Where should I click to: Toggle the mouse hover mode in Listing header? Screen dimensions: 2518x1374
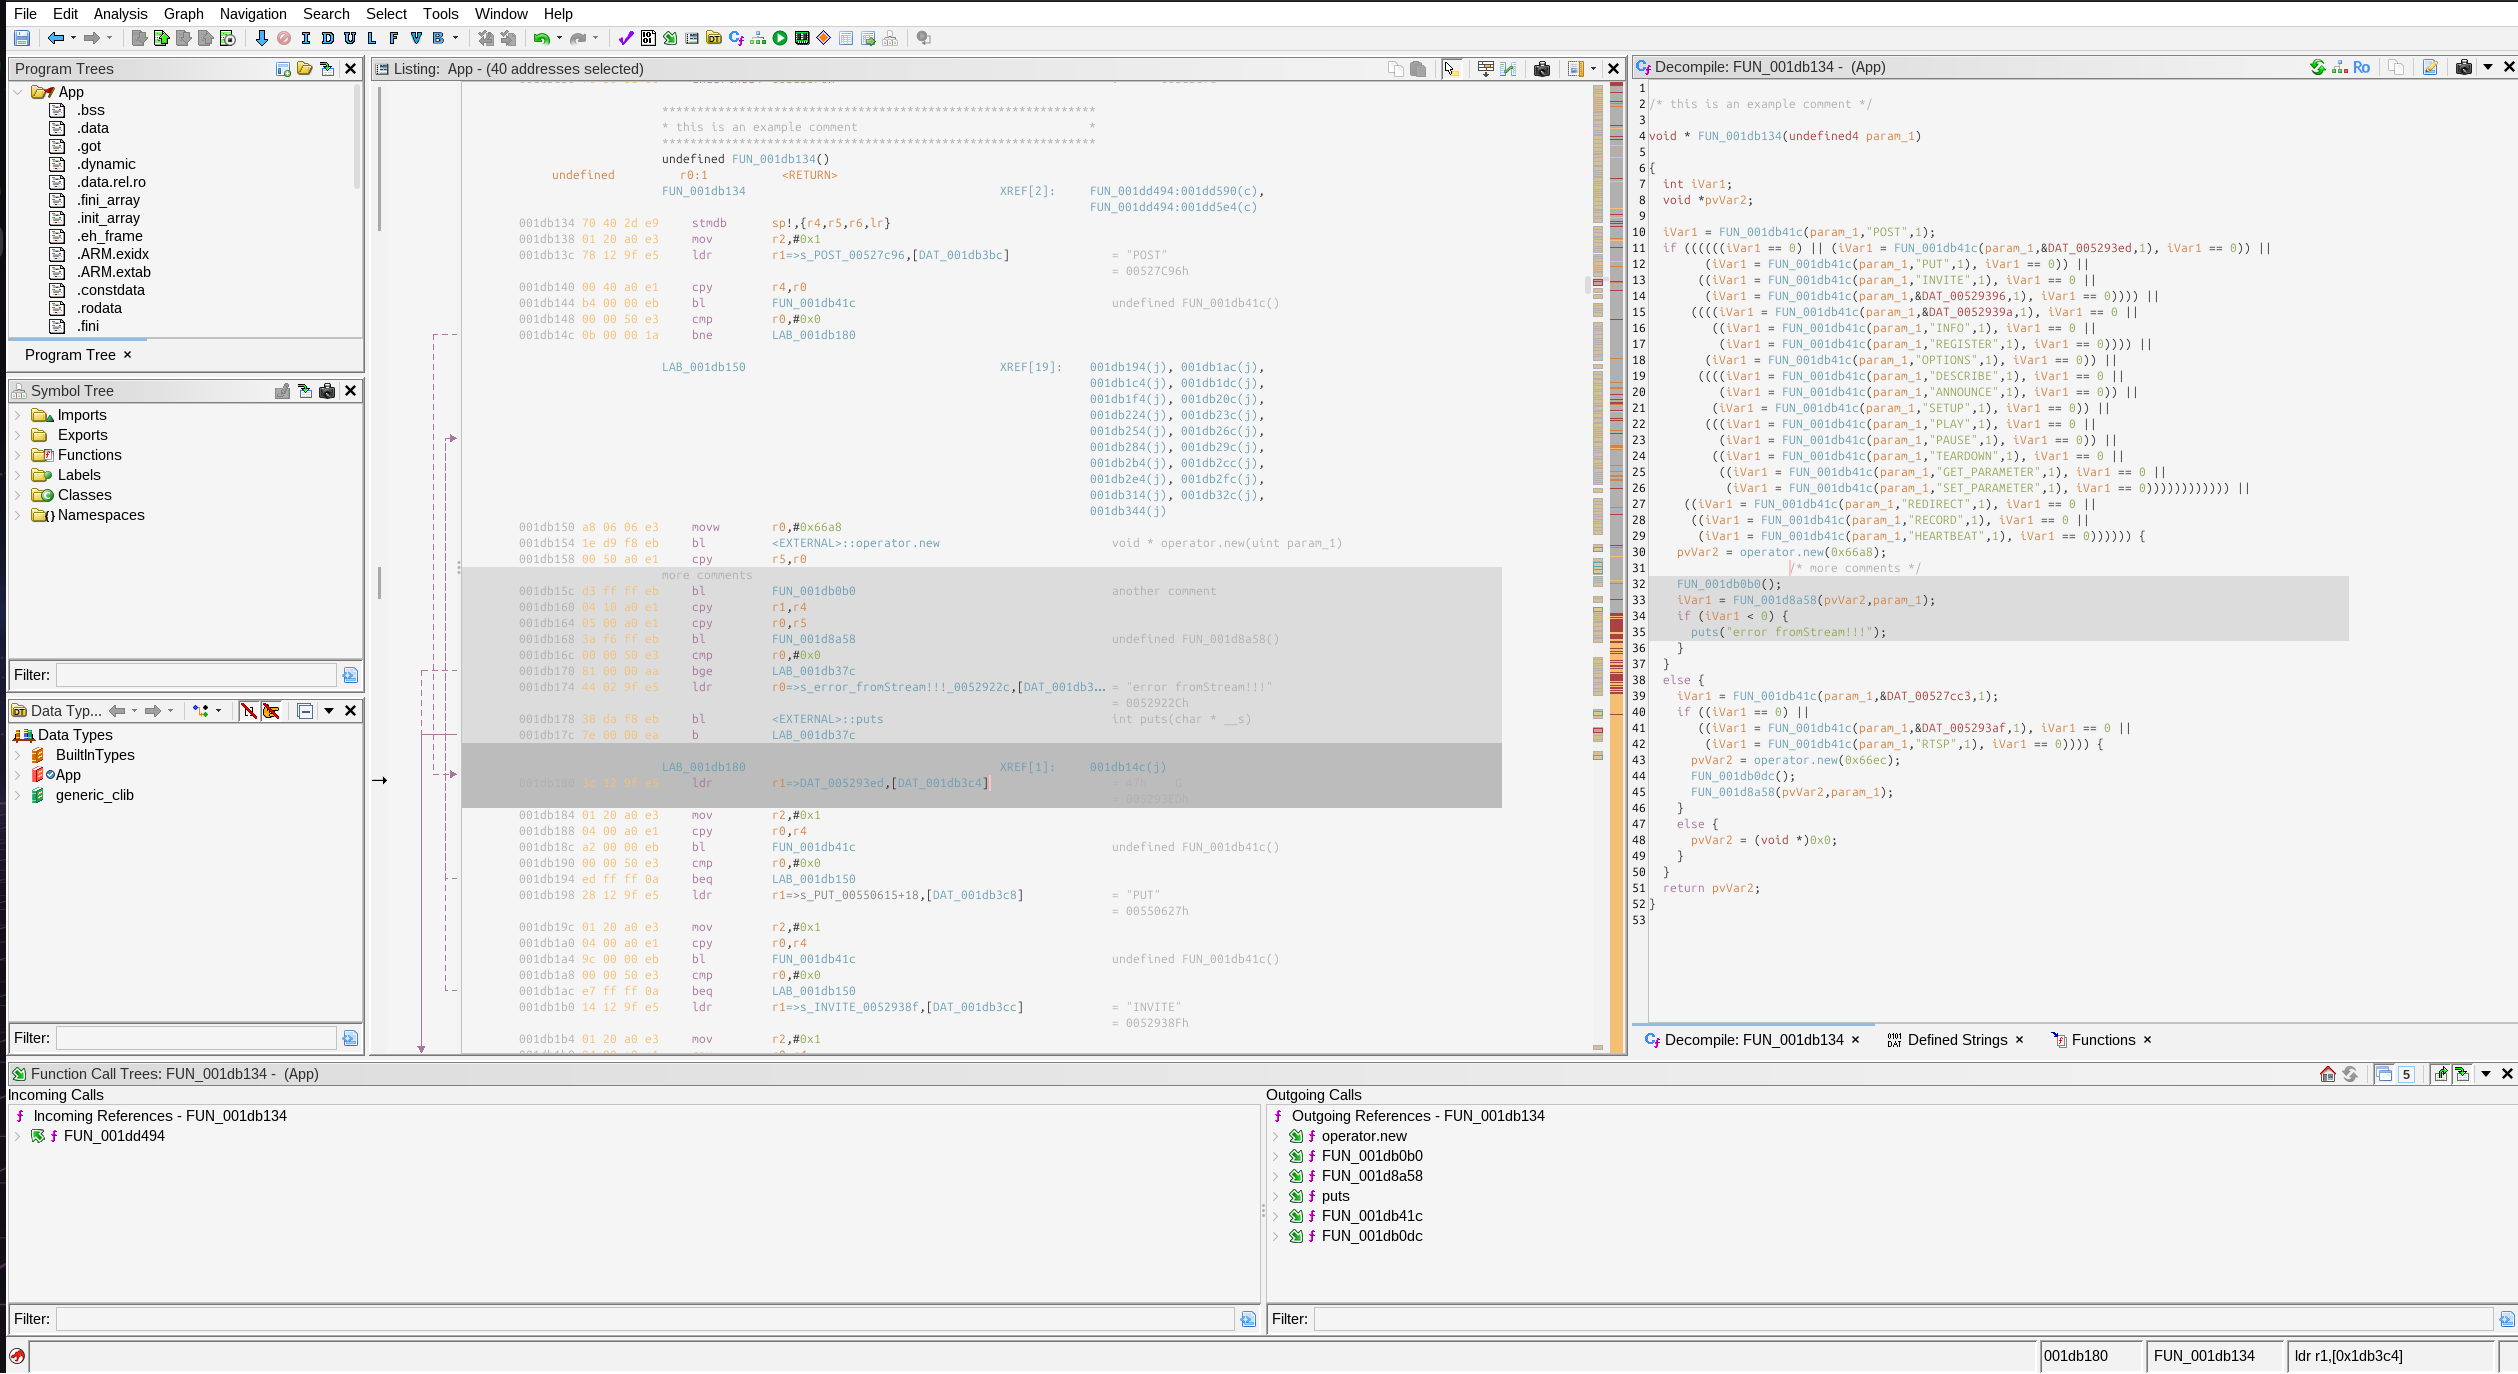[1451, 69]
